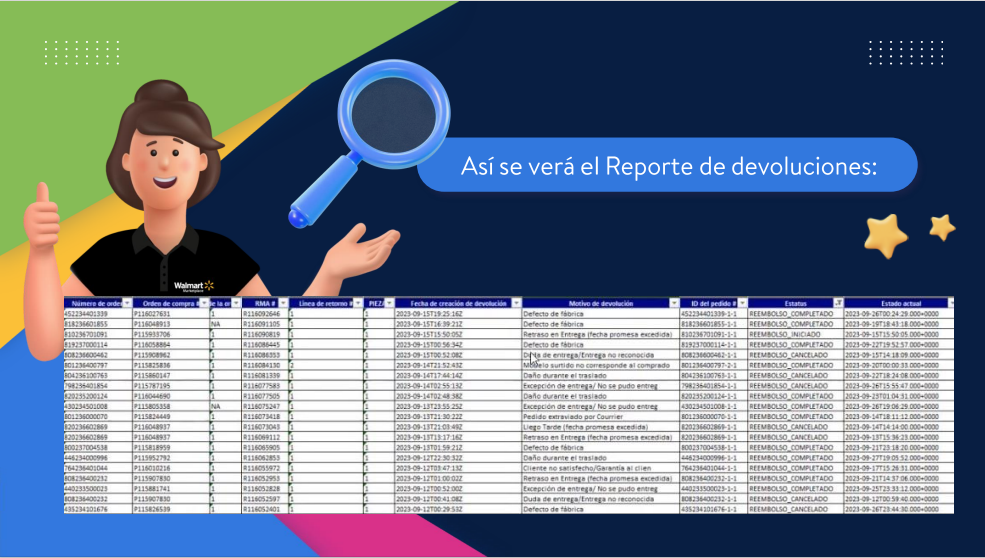
Task: Click purchase order P116048913 cell
Action: (158, 323)
